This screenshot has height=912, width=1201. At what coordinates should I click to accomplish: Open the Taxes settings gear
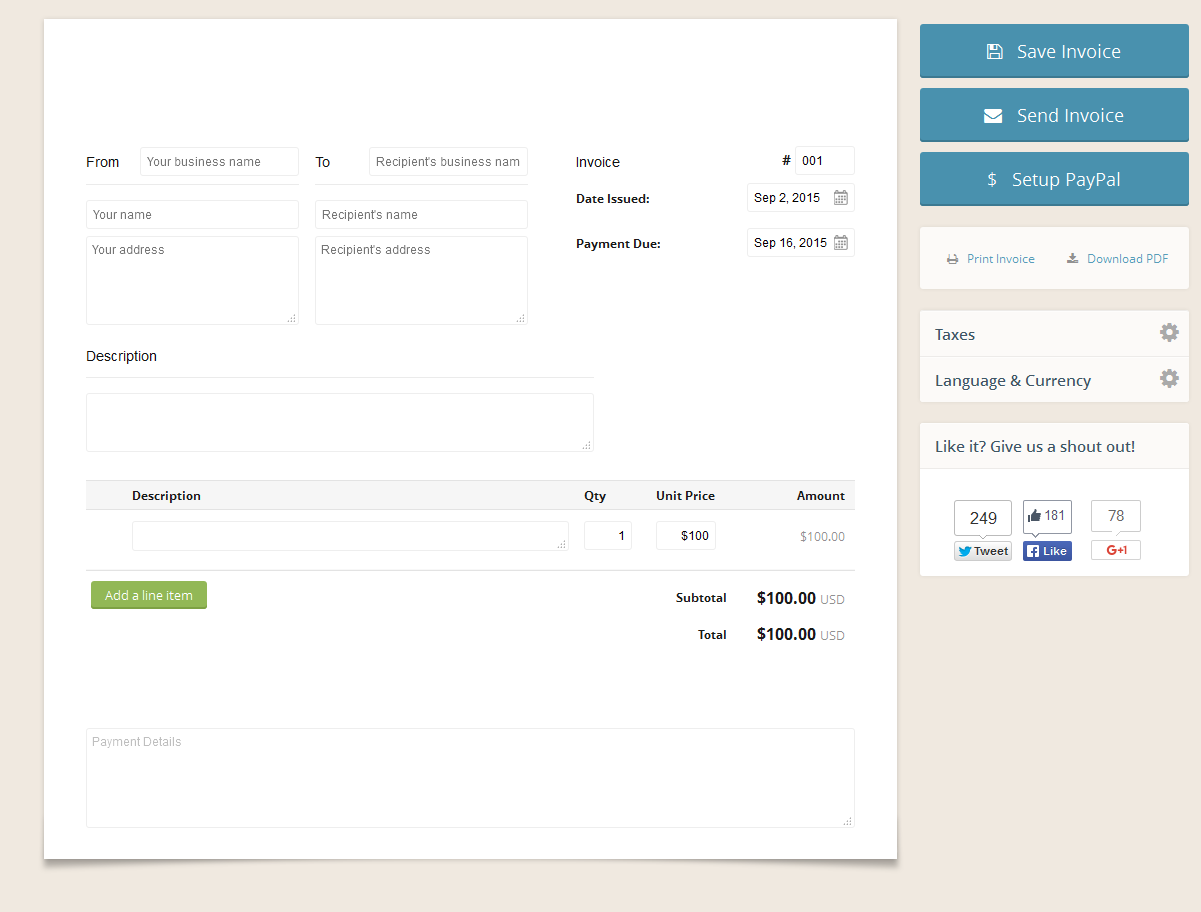(1168, 332)
